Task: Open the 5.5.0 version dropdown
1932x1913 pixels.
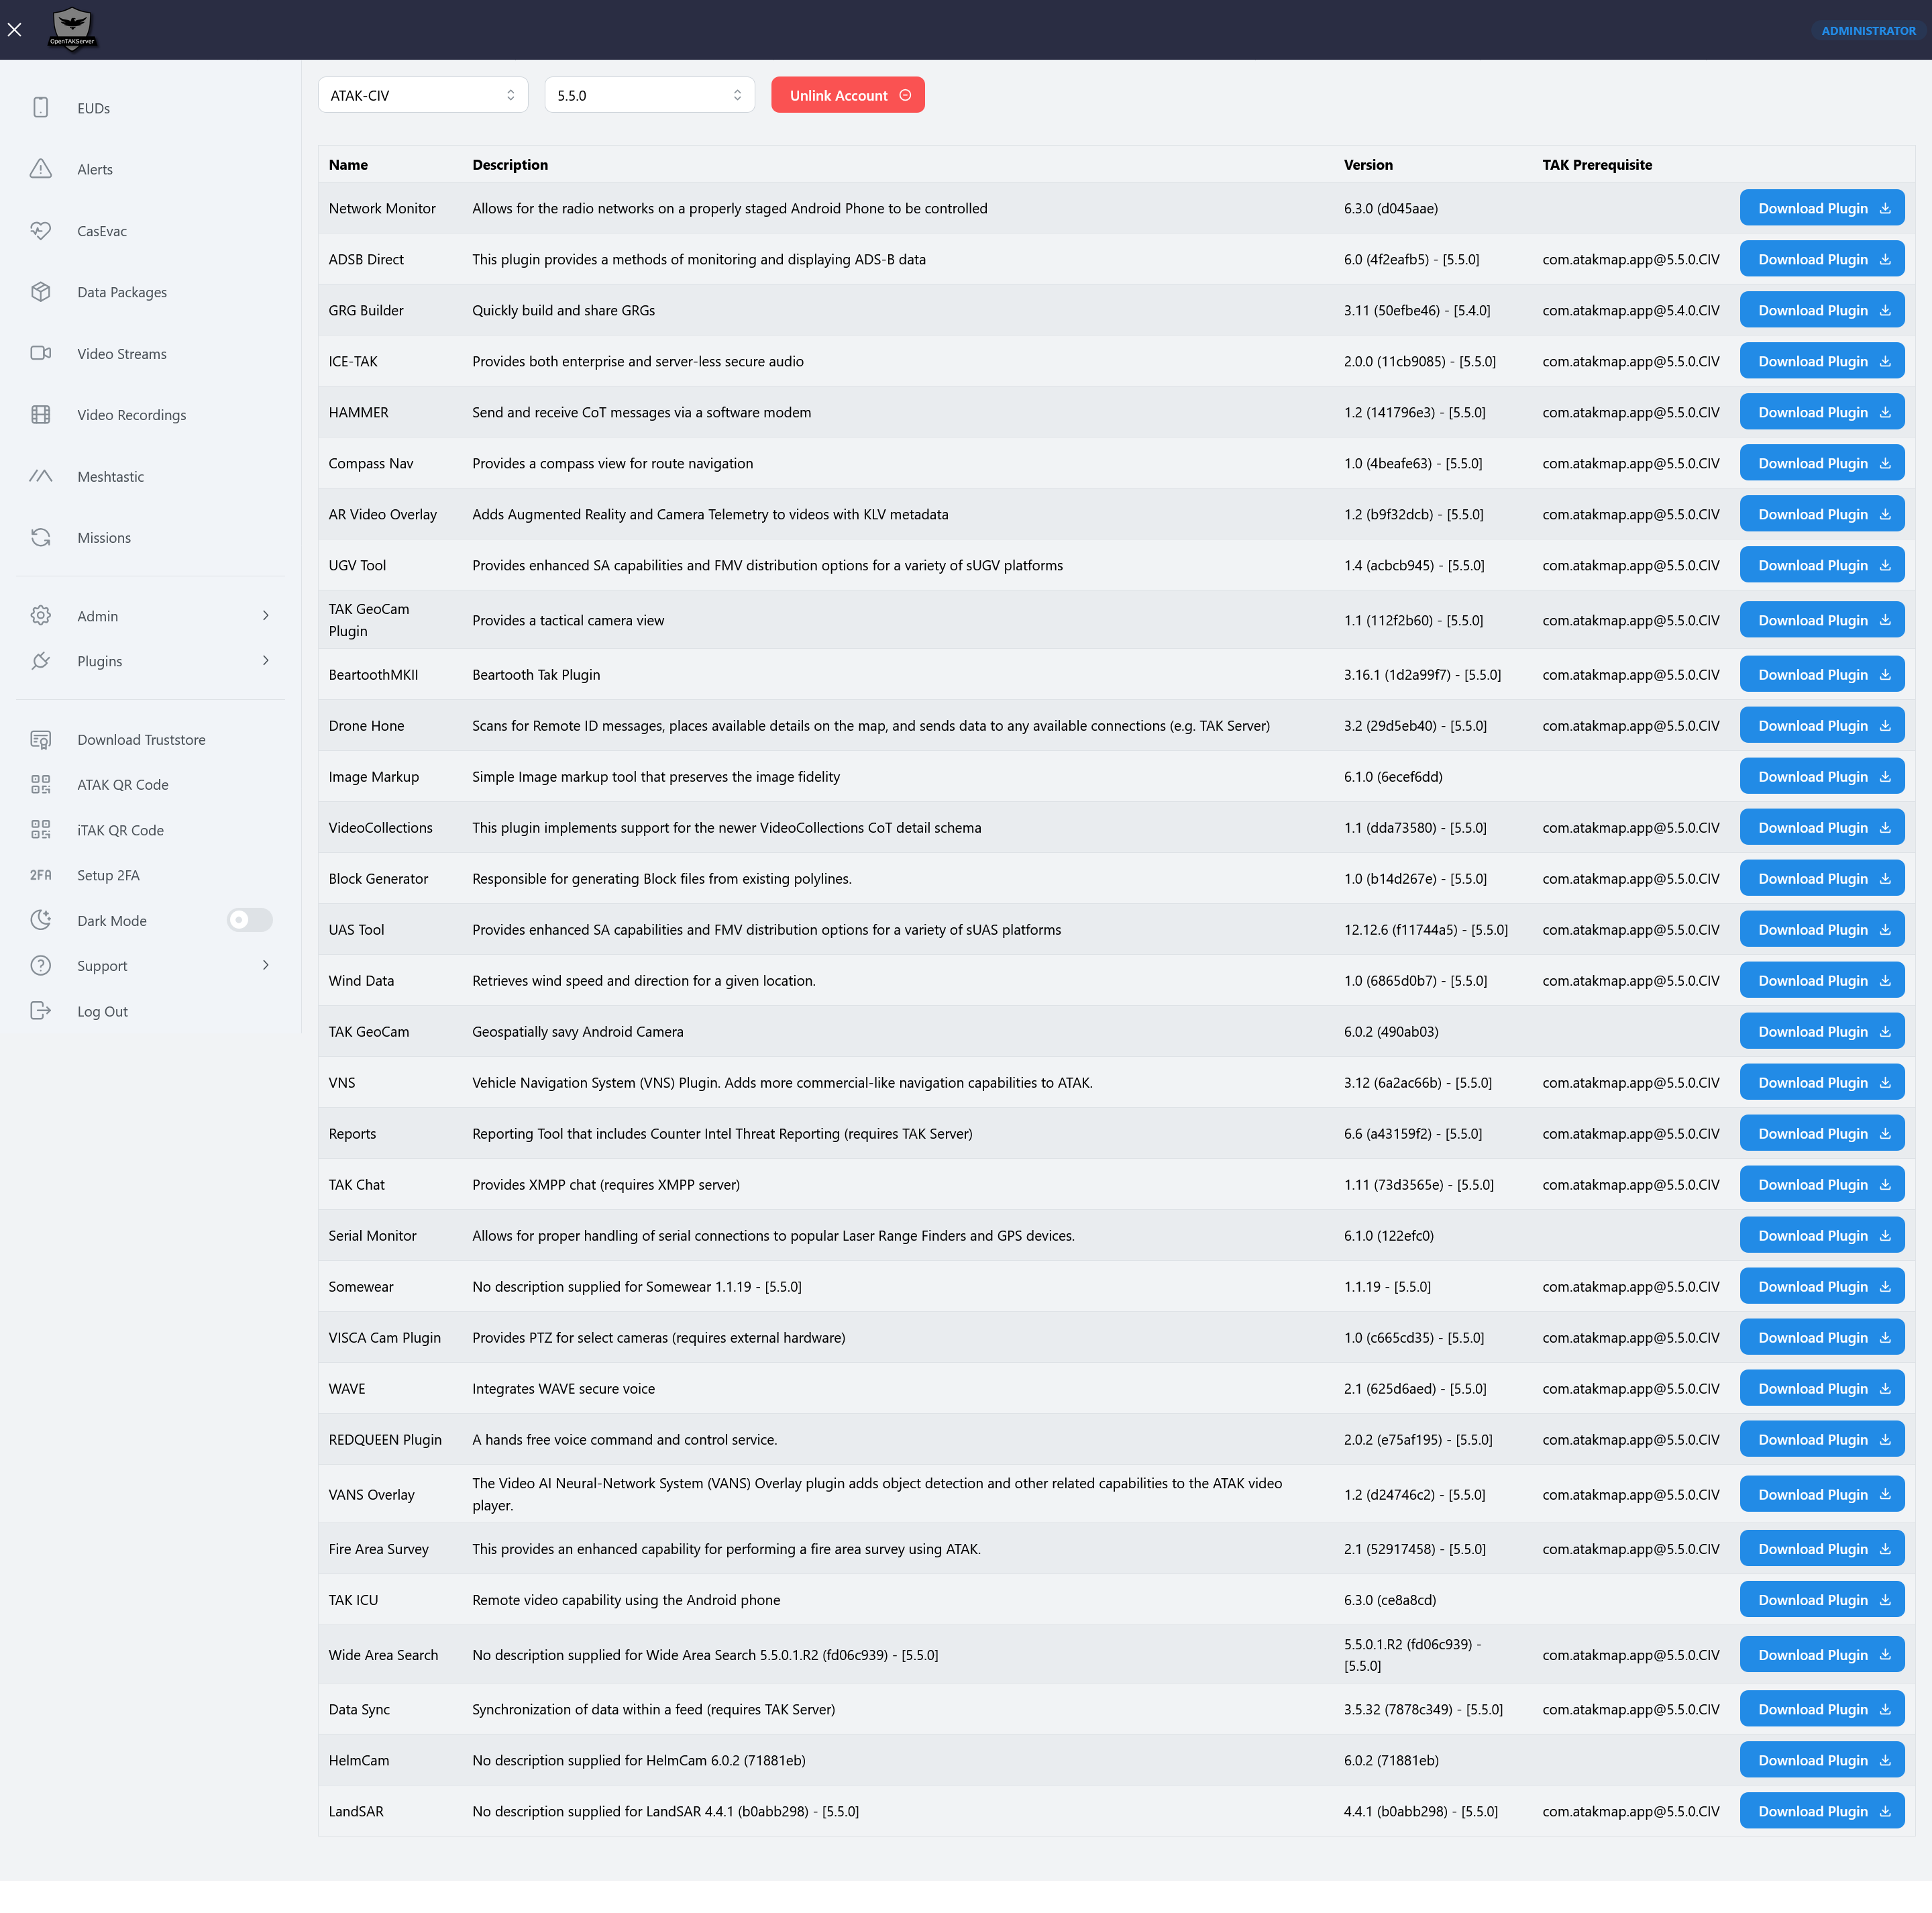Action: (649, 96)
